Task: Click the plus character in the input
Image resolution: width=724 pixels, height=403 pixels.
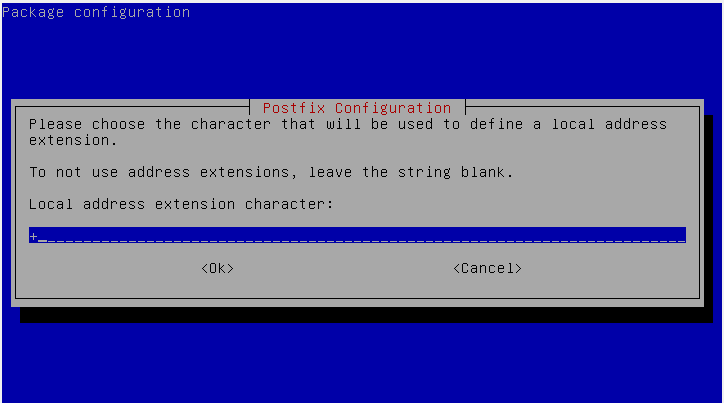Action: coord(33,236)
